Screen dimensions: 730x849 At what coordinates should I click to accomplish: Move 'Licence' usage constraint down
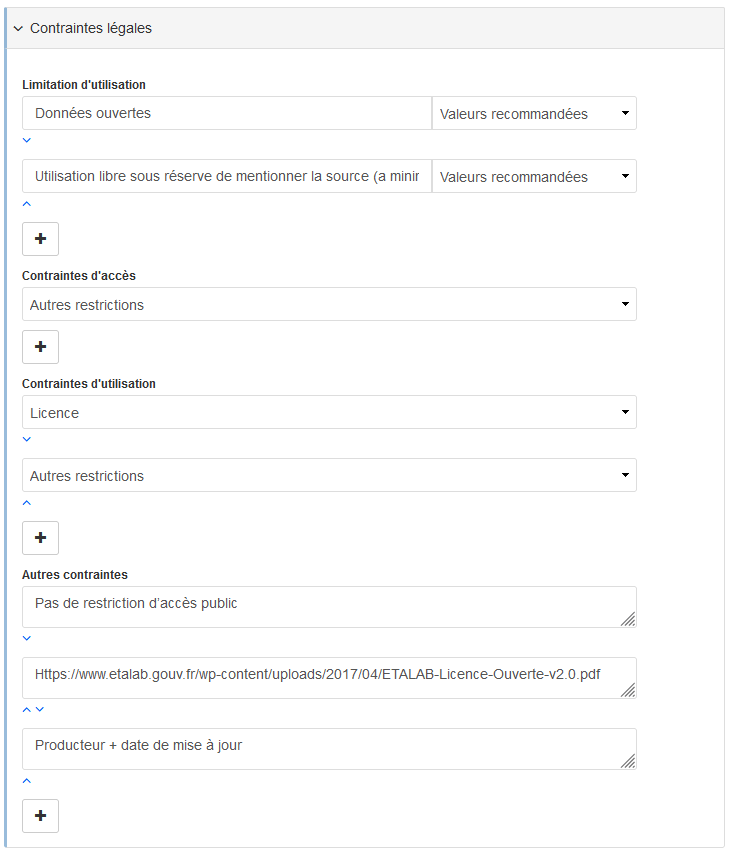coord(27,439)
